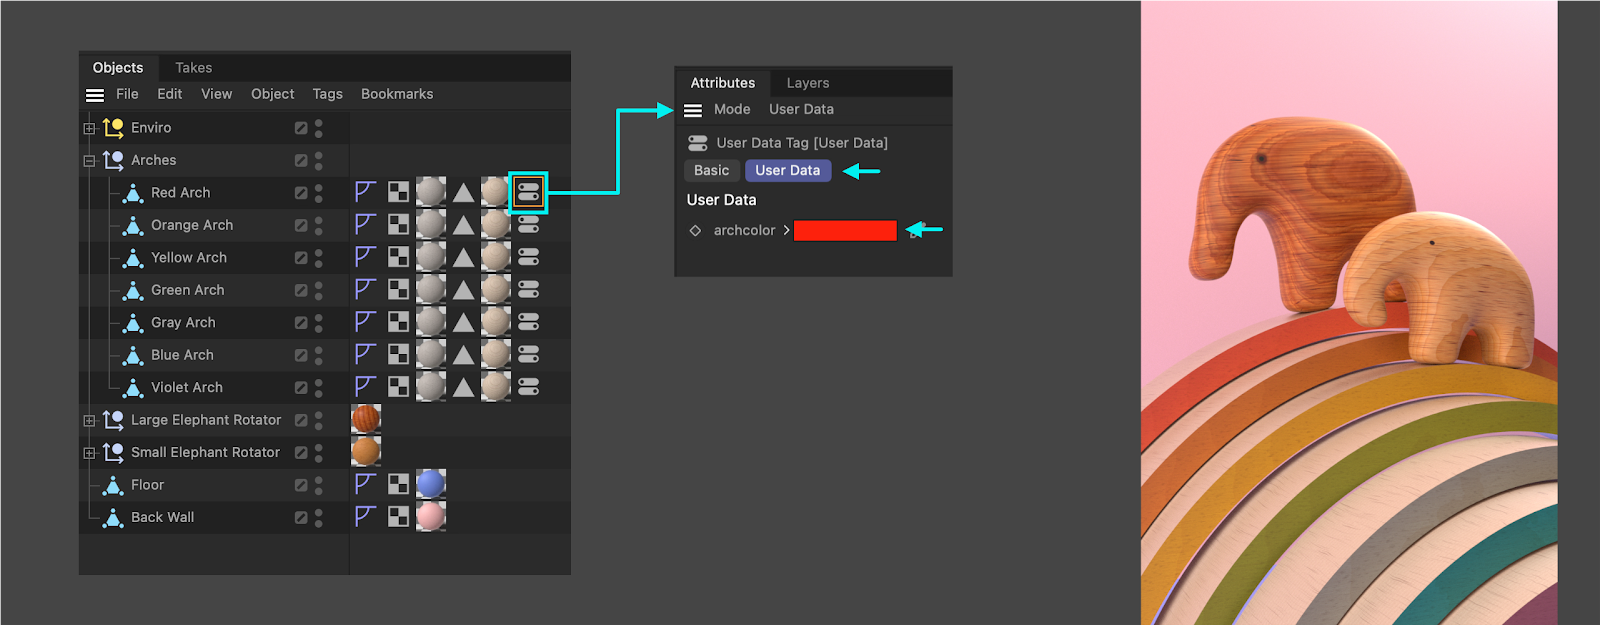Open the Objects panel hamburger menu

coord(95,95)
